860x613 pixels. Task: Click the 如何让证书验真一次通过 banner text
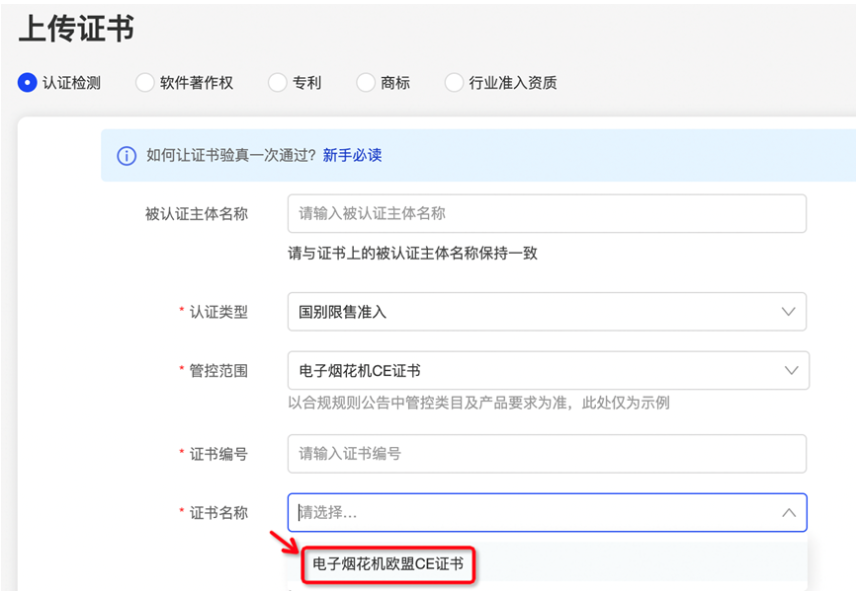231,156
